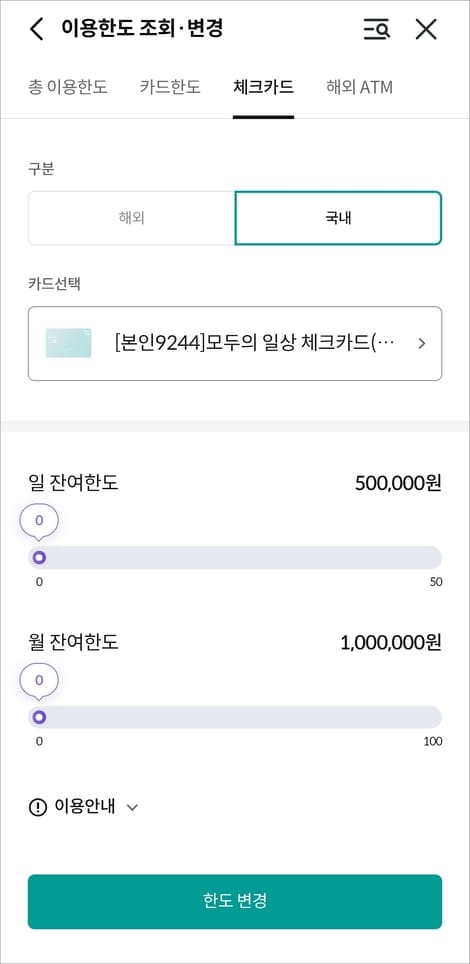Screen dimensions: 470x964
Task: Tap the teal check card thumbnail image
Action: [x=68, y=343]
